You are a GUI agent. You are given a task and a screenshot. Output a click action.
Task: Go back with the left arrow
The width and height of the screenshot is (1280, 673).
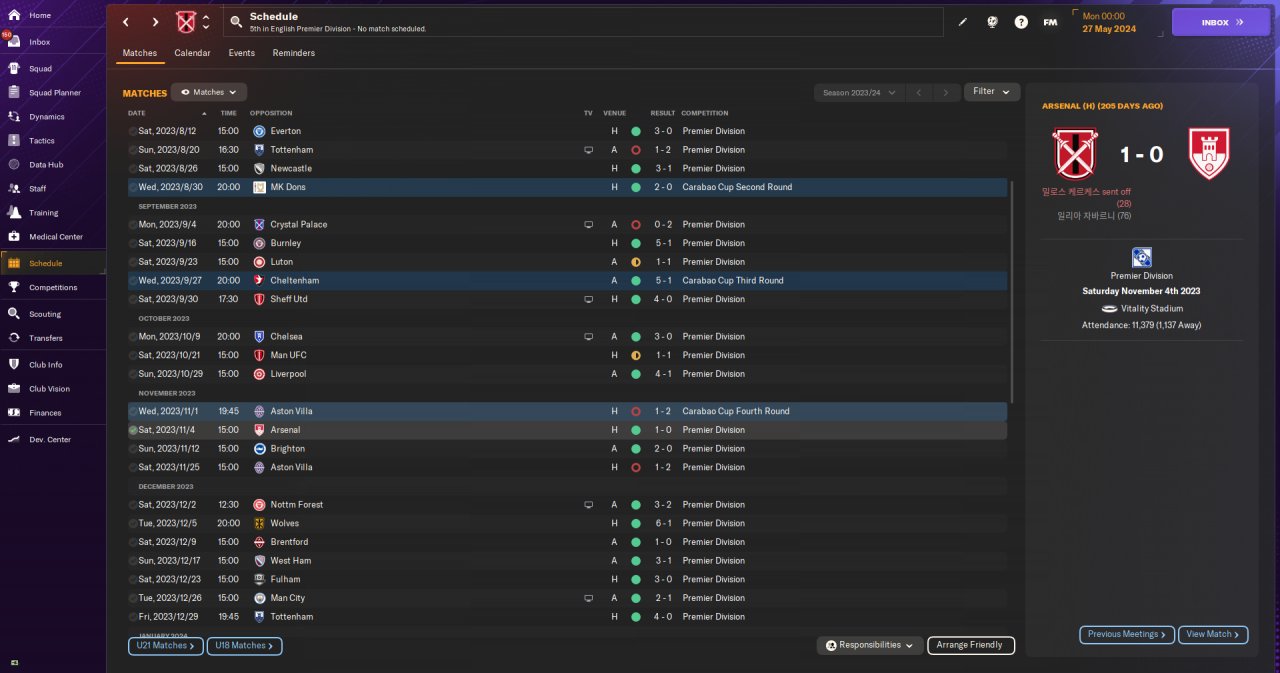(x=126, y=22)
